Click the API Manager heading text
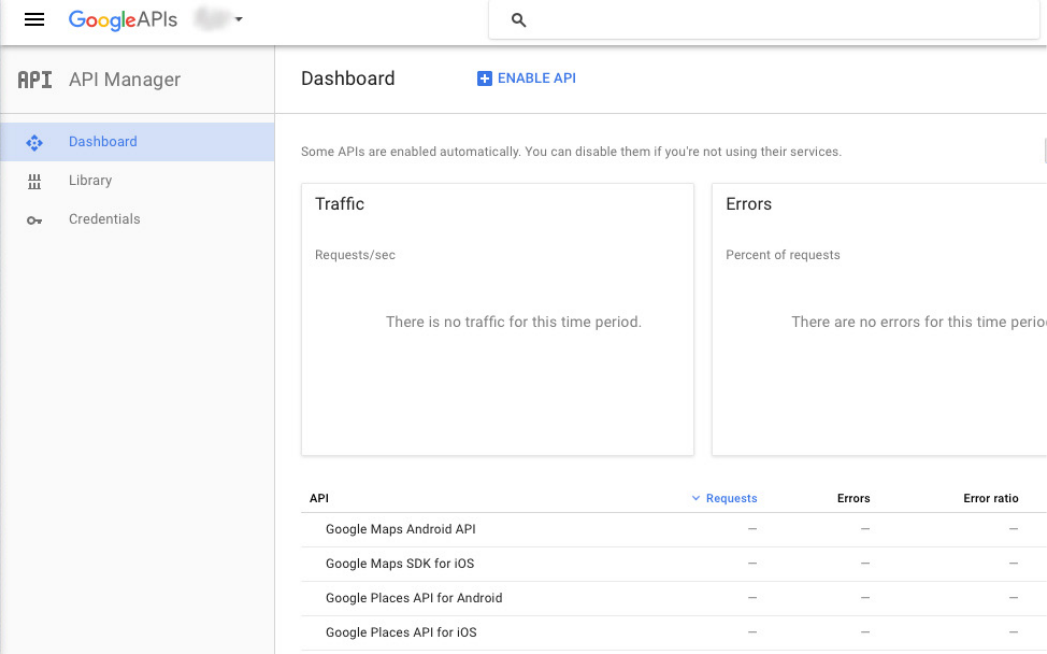1047x654 pixels. click(x=124, y=79)
